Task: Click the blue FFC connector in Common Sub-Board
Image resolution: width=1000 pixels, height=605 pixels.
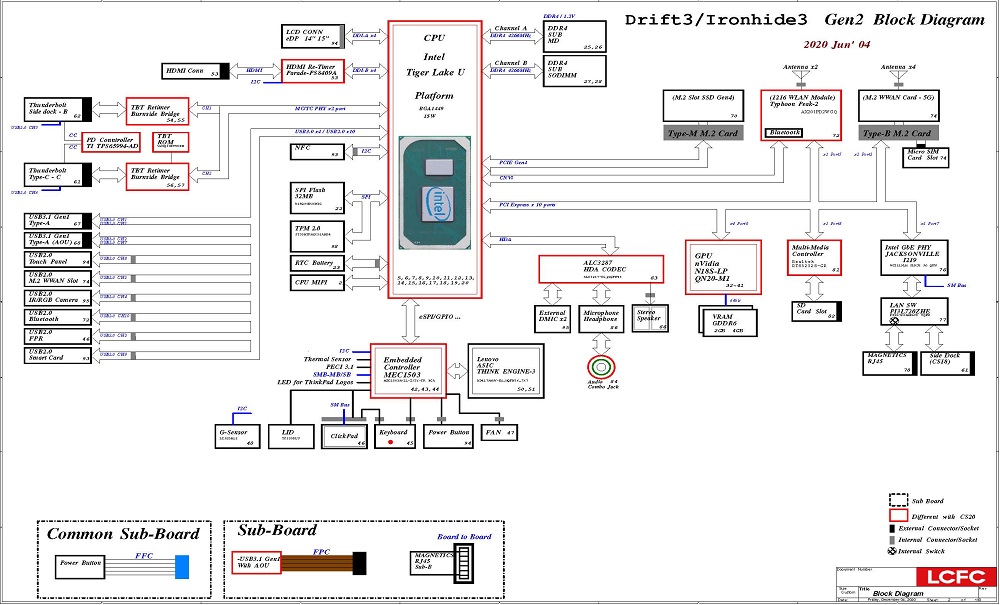Action: point(182,567)
